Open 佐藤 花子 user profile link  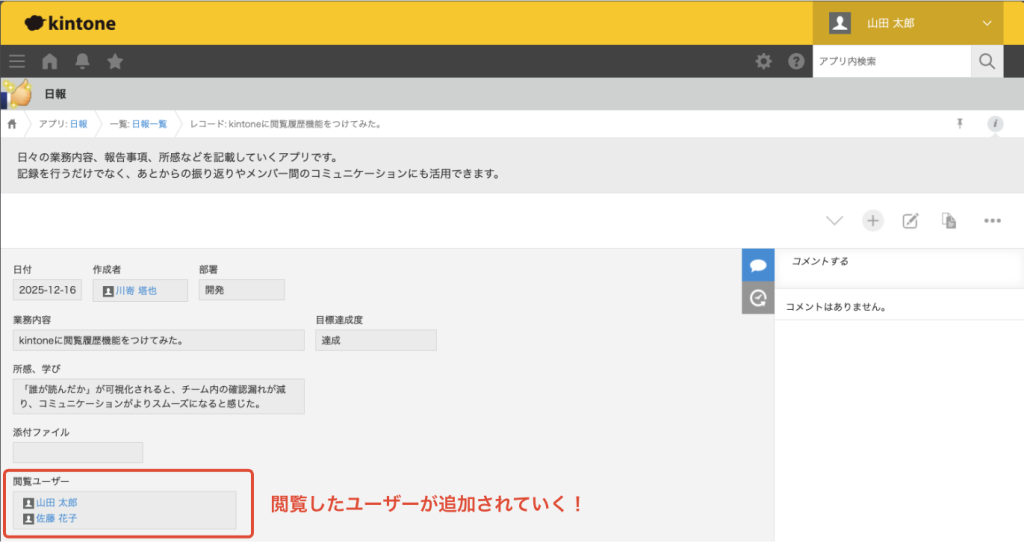point(56,518)
